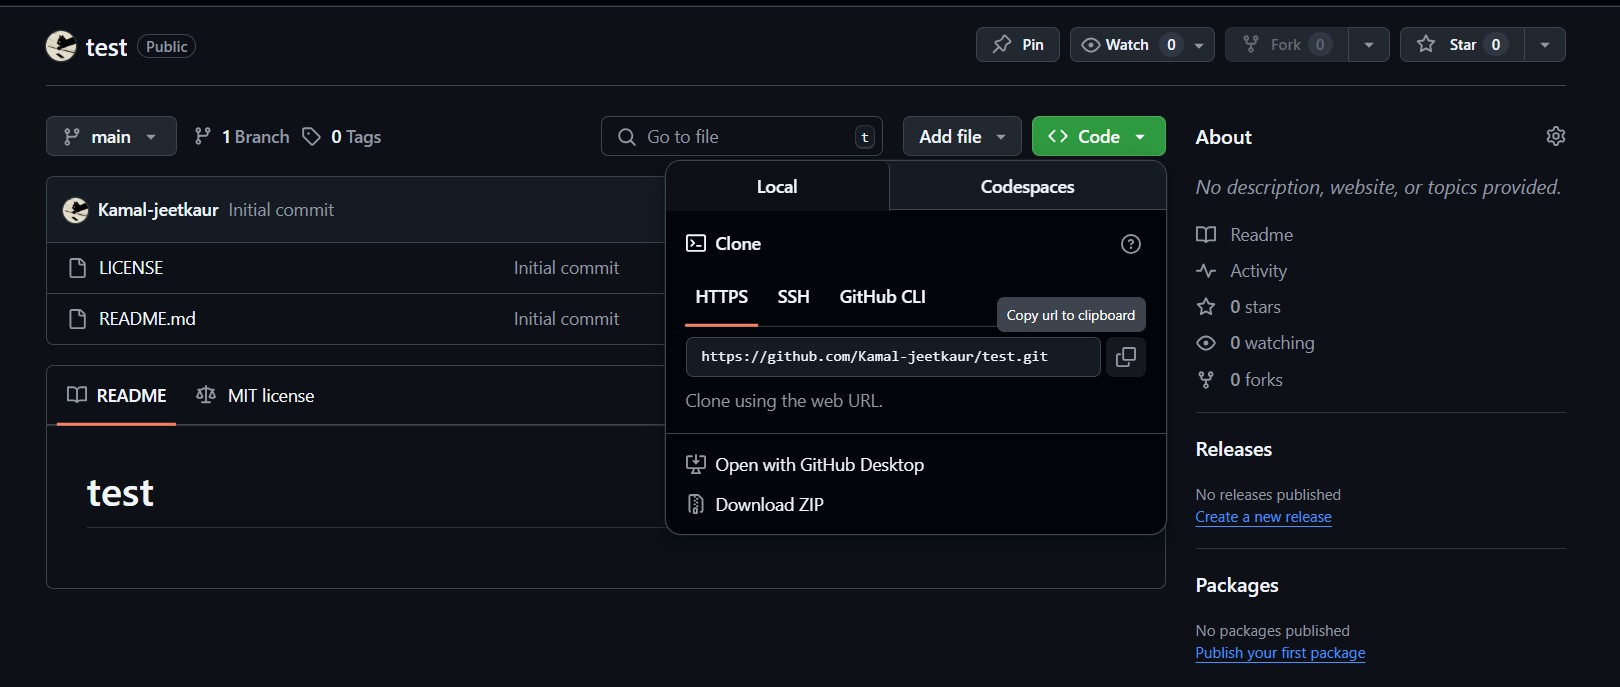Click the terminal icon next to Clone
This screenshot has height=687, width=1620.
[696, 243]
